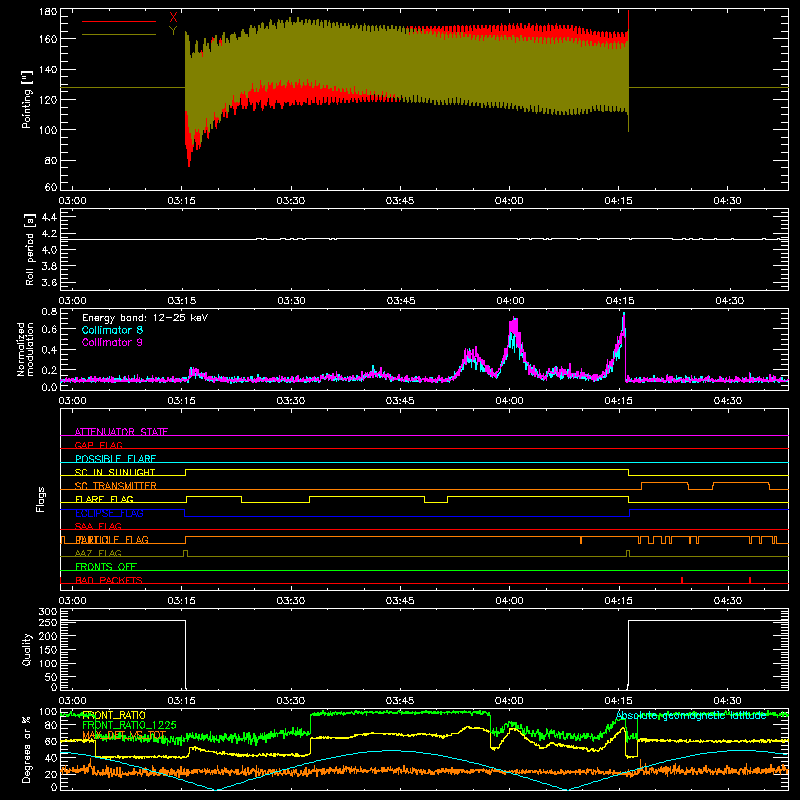Click the olive Y legend line sample
The image size is (800, 800).
pyautogui.click(x=119, y=34)
